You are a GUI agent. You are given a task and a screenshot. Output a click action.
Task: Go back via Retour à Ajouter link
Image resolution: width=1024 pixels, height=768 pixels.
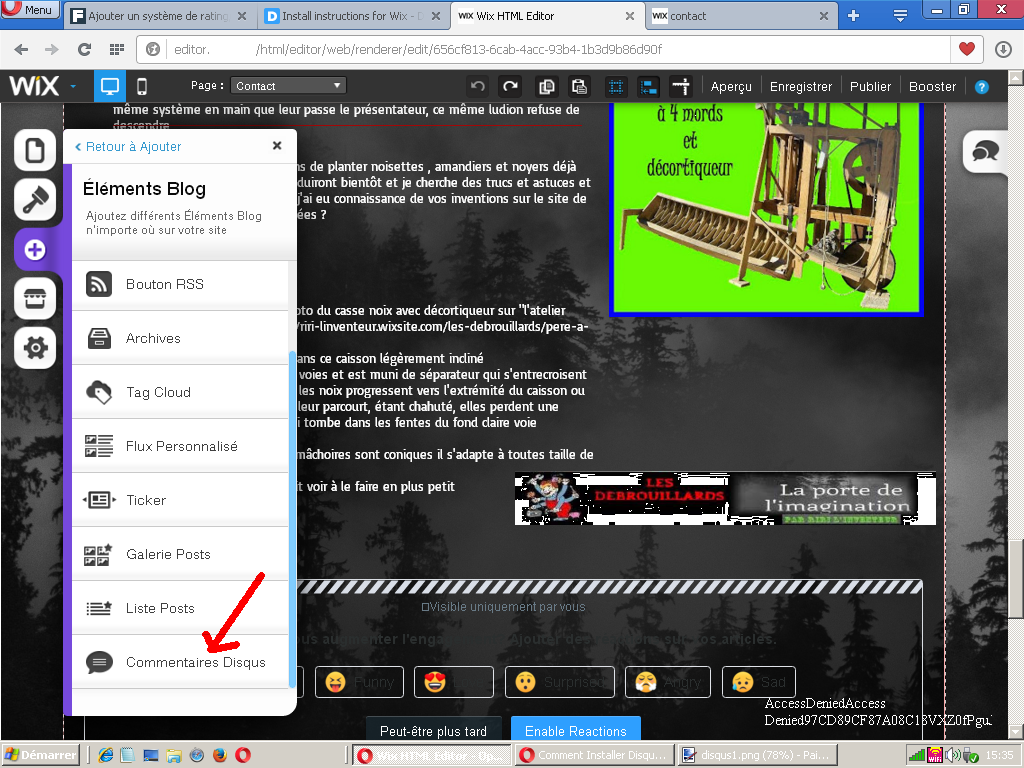click(x=127, y=146)
